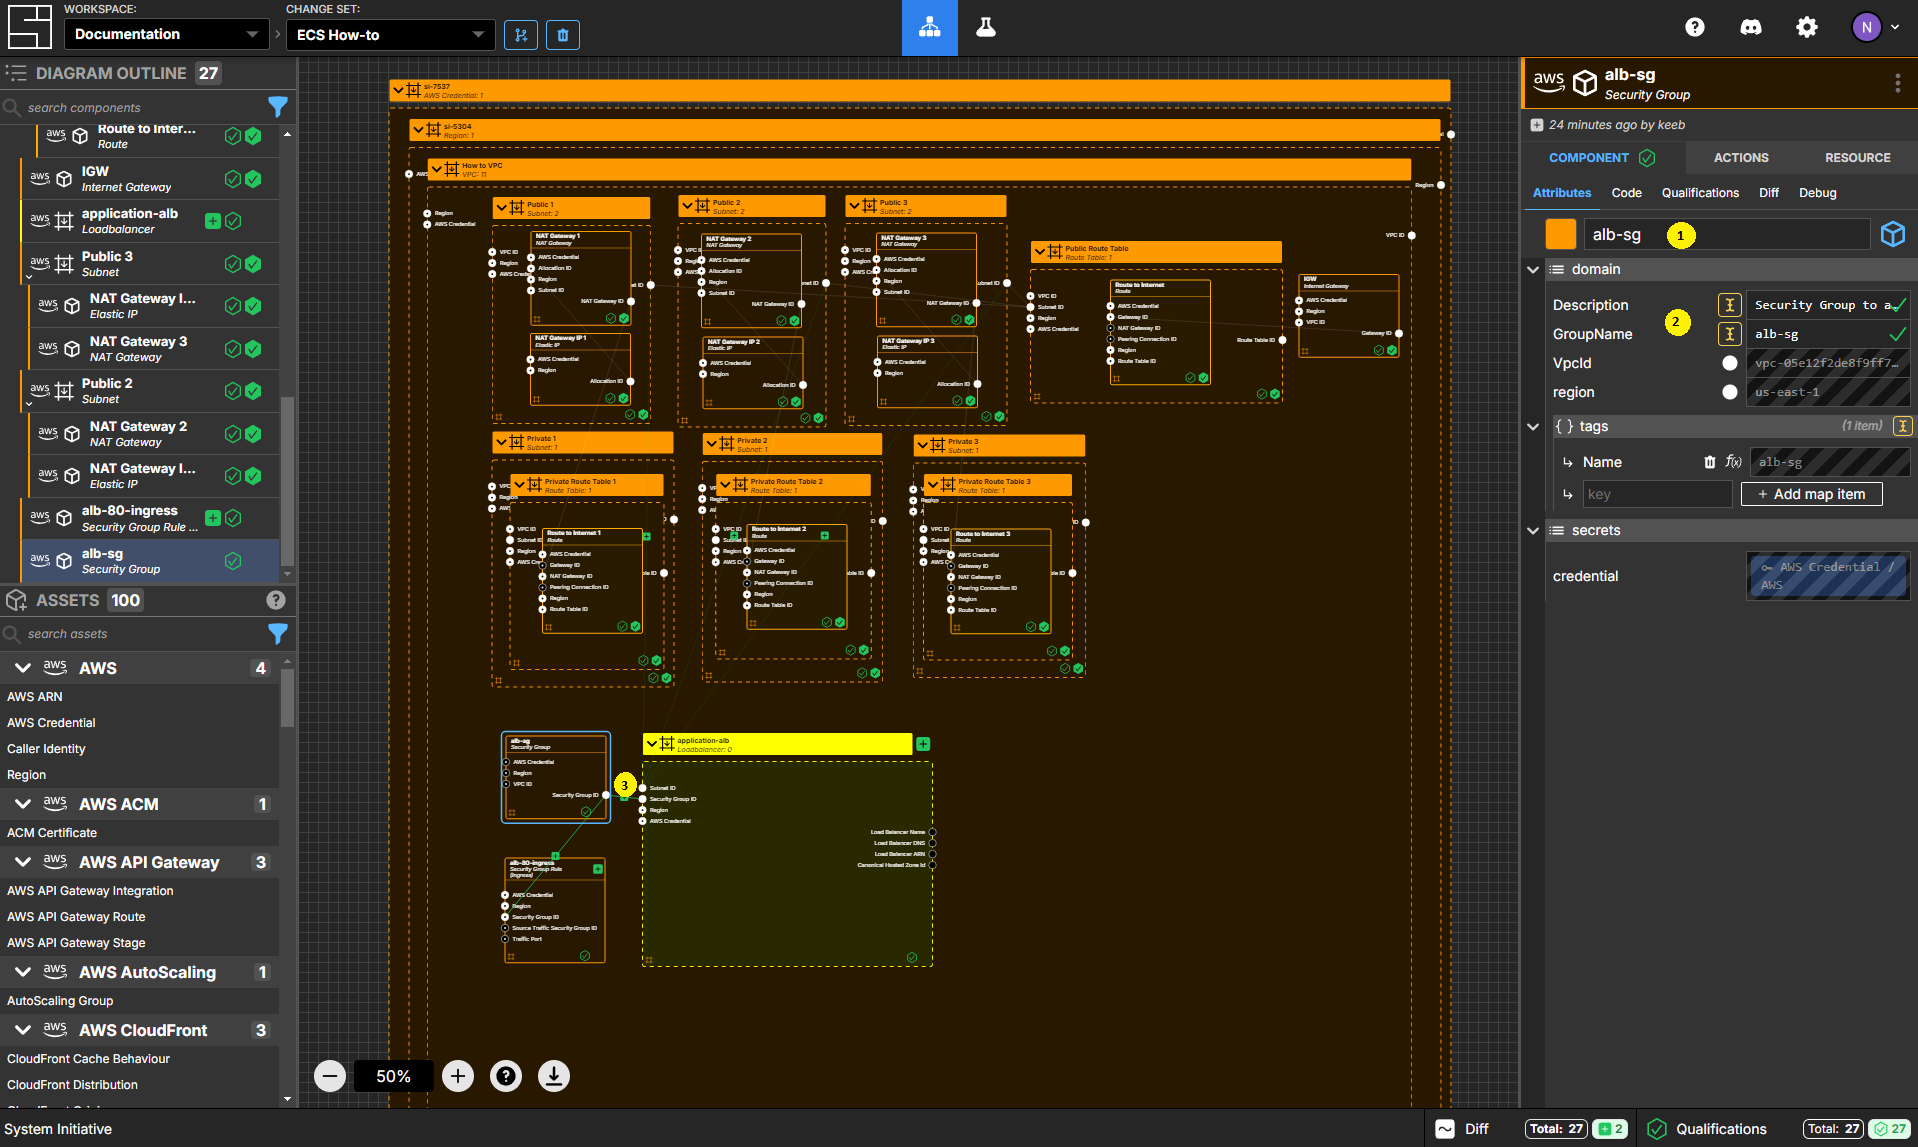The width and height of the screenshot is (1918, 1147).
Task: Click the 3D cube component type icon
Action: pyautogui.click(x=1893, y=234)
